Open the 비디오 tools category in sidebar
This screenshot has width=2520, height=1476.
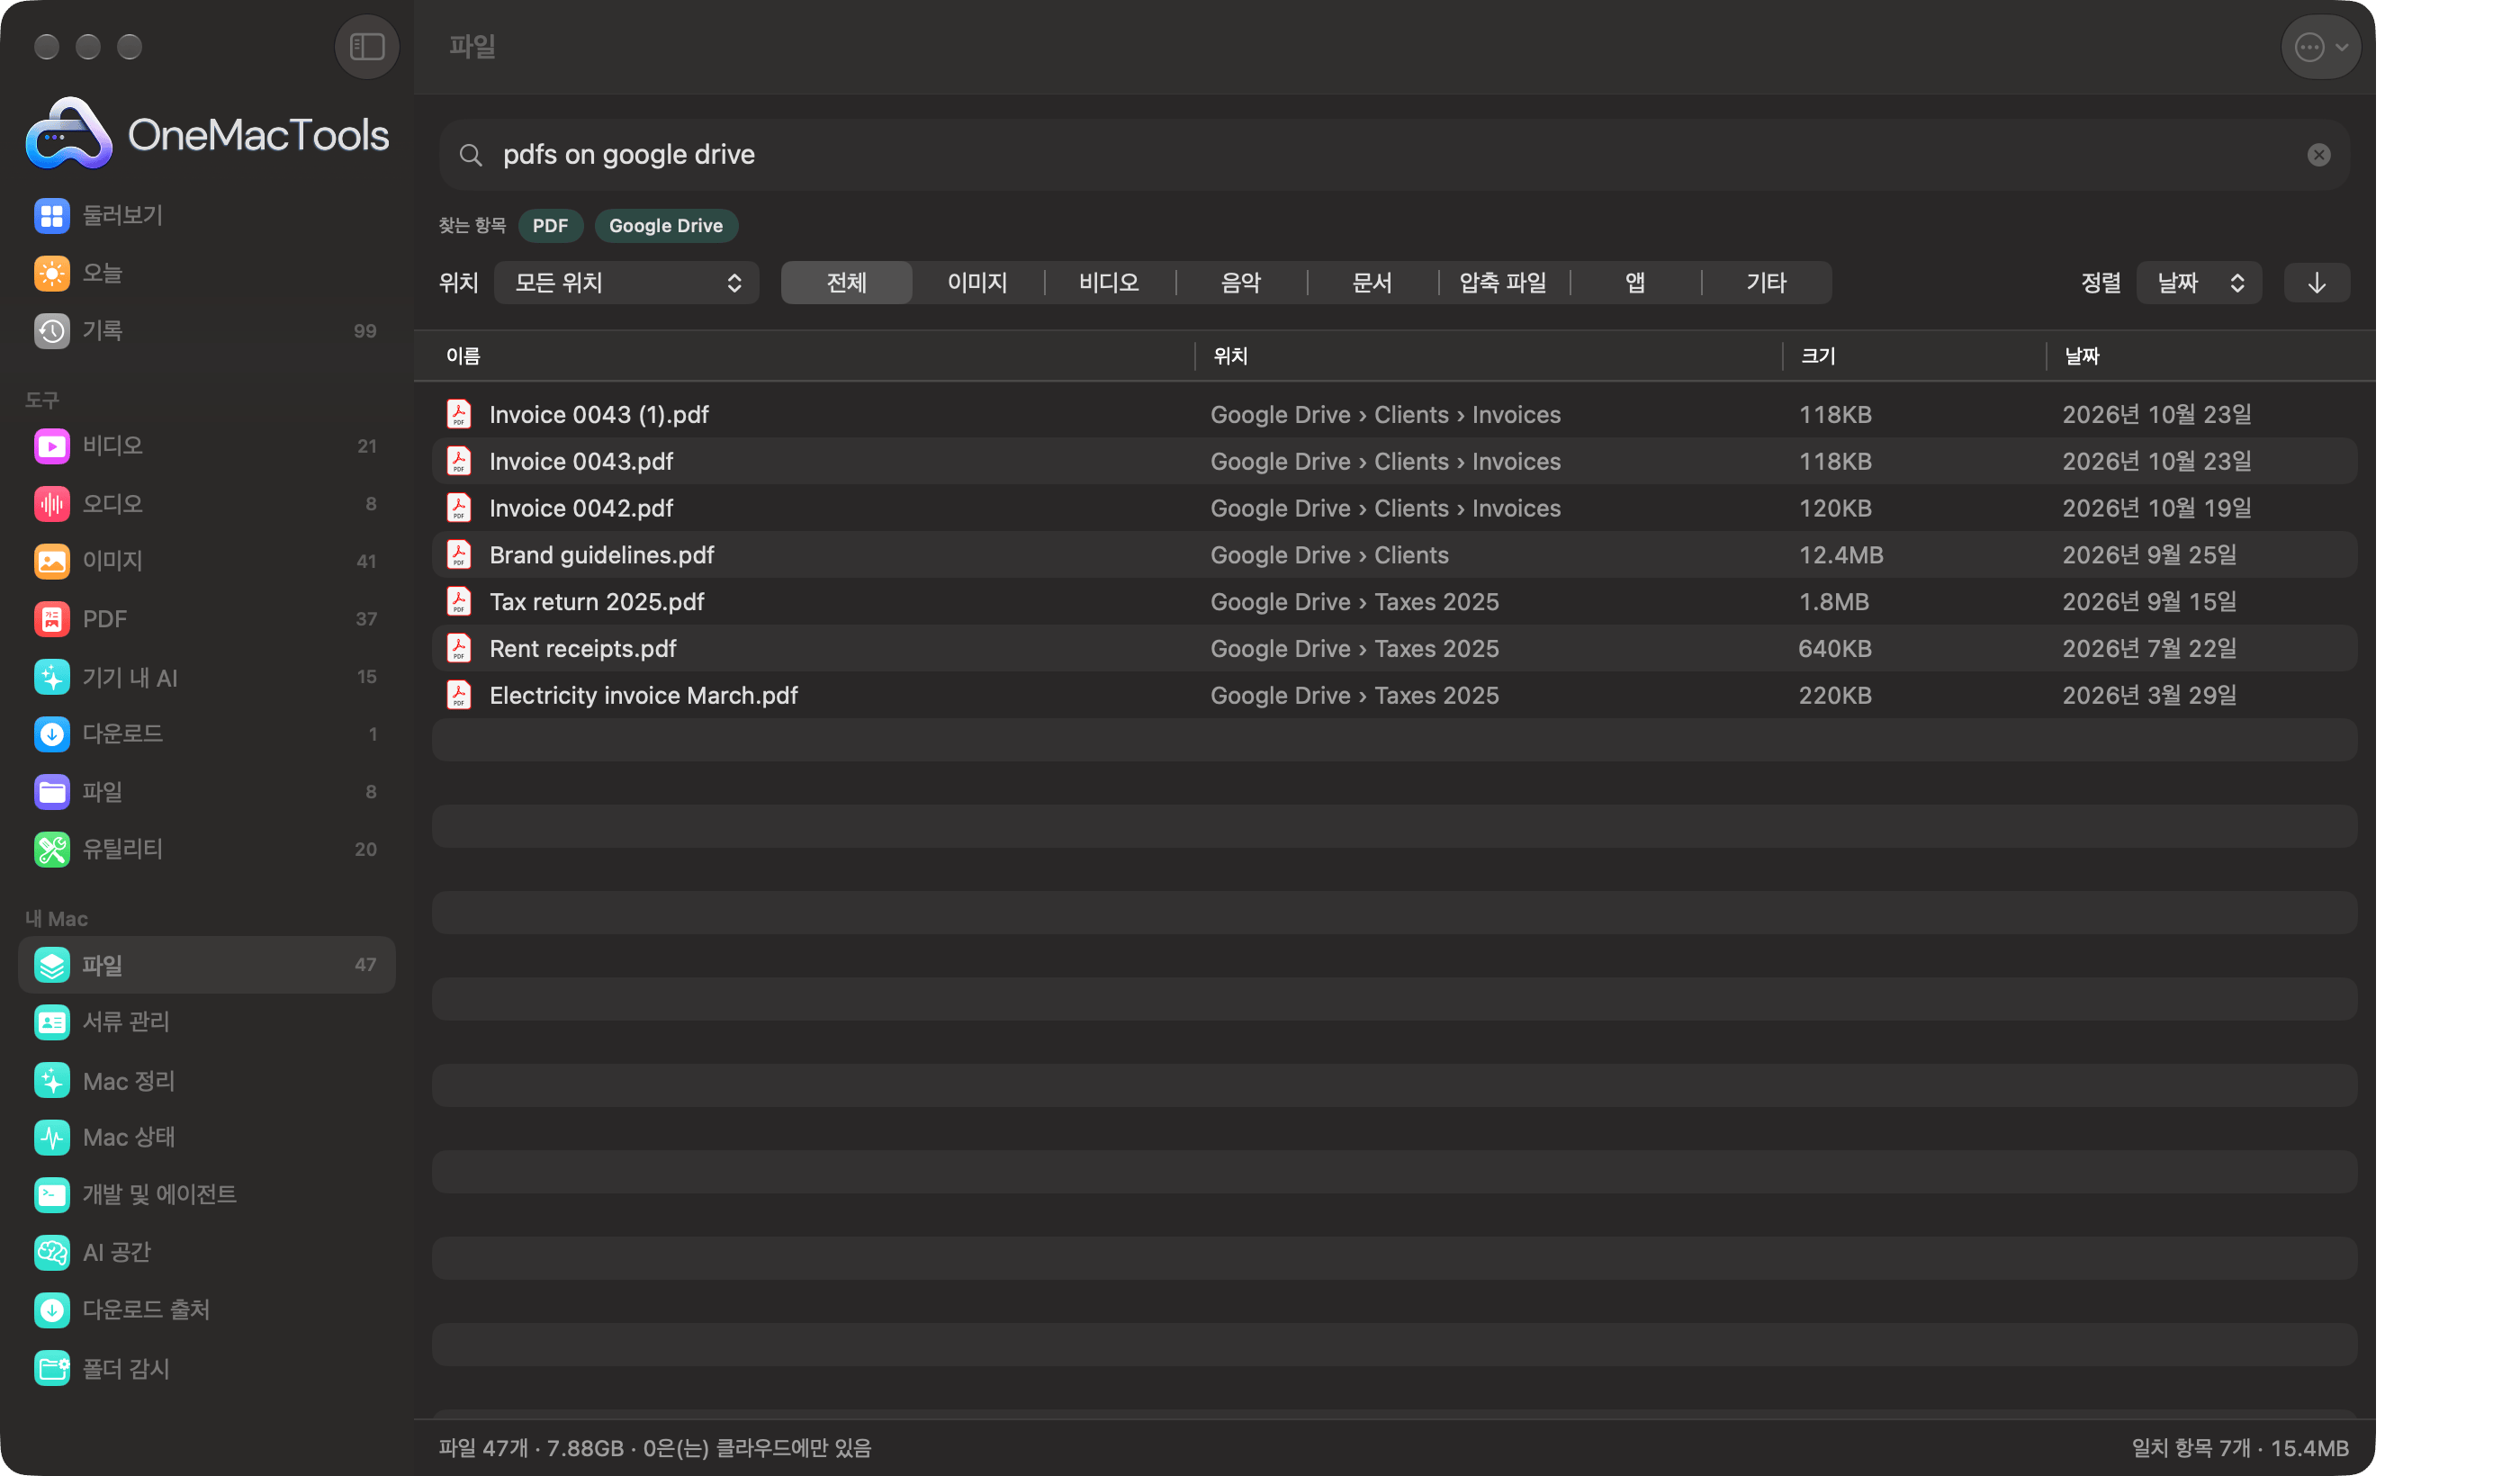click(x=207, y=446)
